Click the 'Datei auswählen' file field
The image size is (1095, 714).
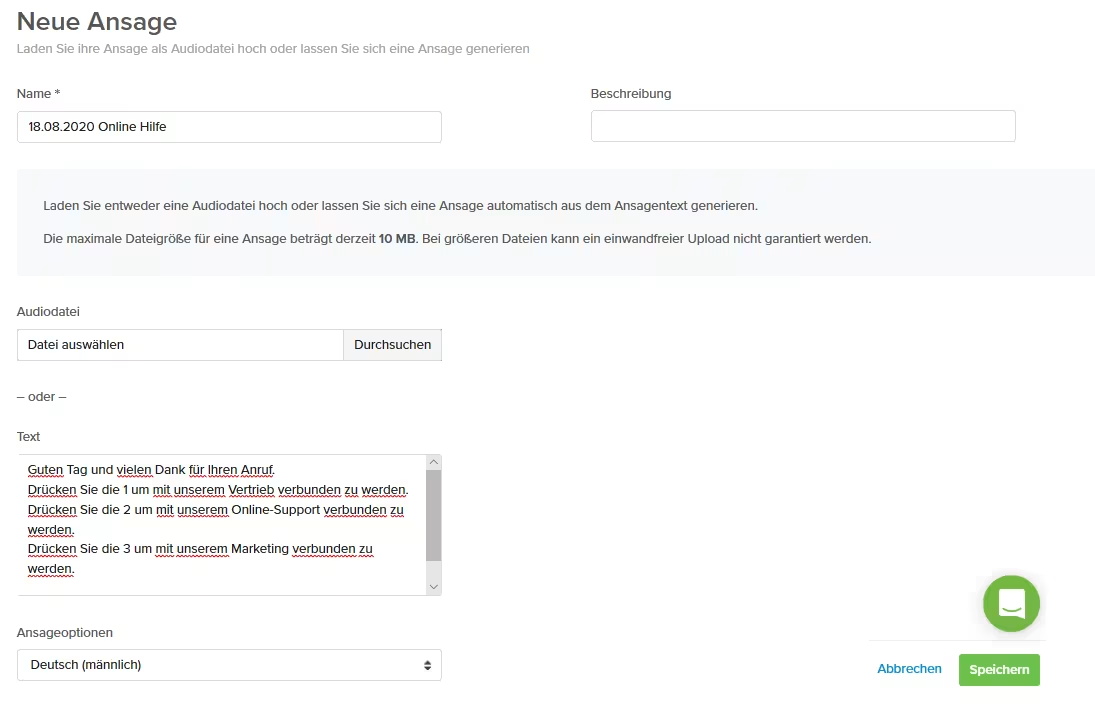pos(180,345)
